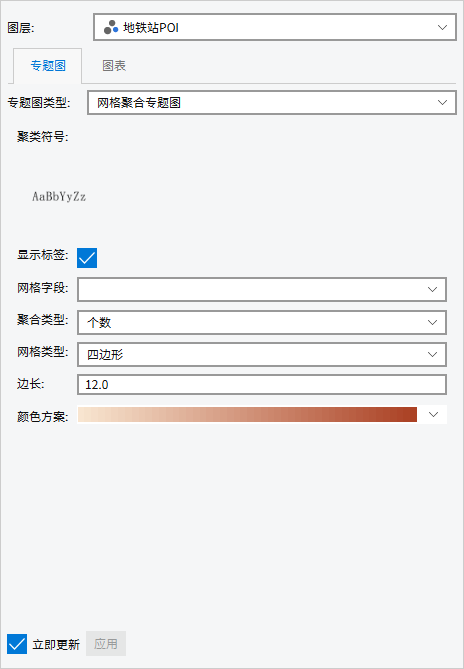464x669 pixels.
Task: Uncheck the 显示标签 checkbox
Action: (87, 258)
